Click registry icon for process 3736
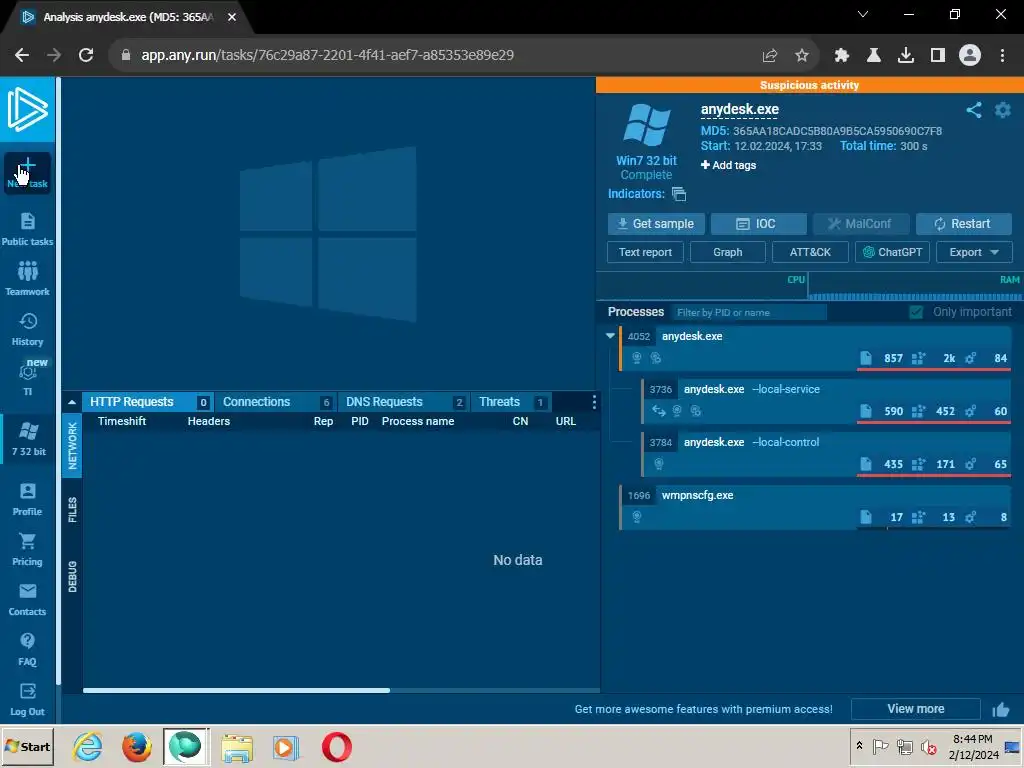The image size is (1024, 768). coord(919,411)
